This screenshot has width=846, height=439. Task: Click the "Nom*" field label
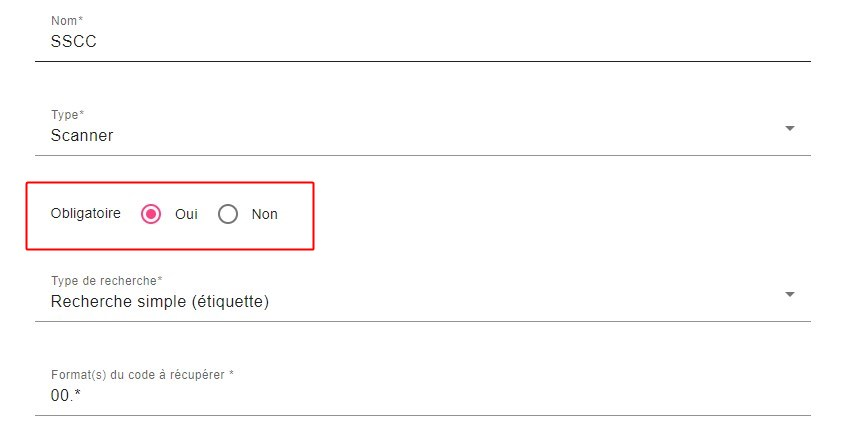[x=67, y=20]
